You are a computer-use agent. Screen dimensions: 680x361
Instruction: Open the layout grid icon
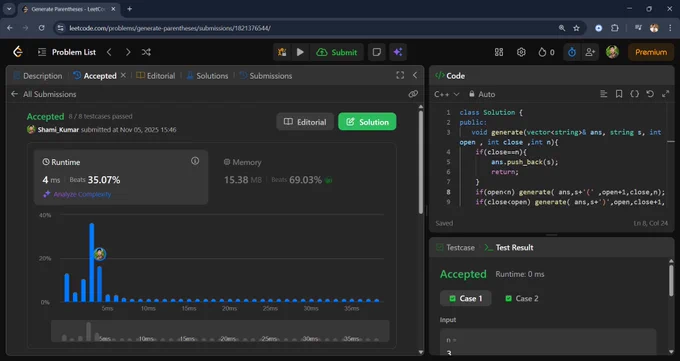499,52
